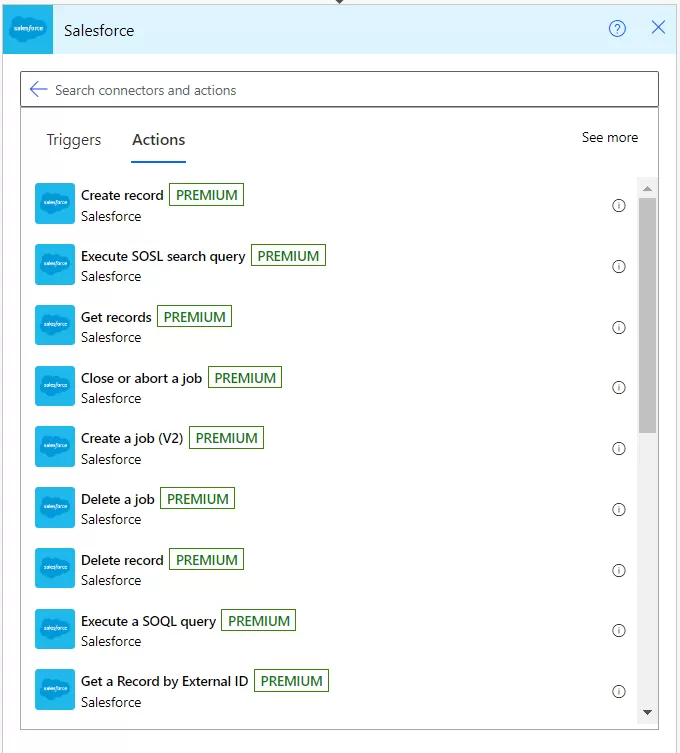Choose Get a Record by External ID
The width and height of the screenshot is (680, 753).
point(164,682)
